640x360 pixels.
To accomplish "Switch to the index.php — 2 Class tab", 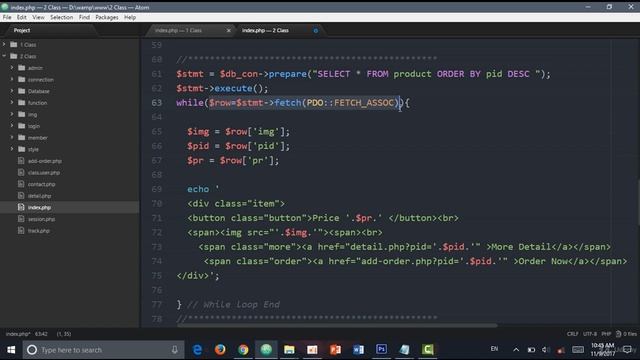I will pos(265,30).
